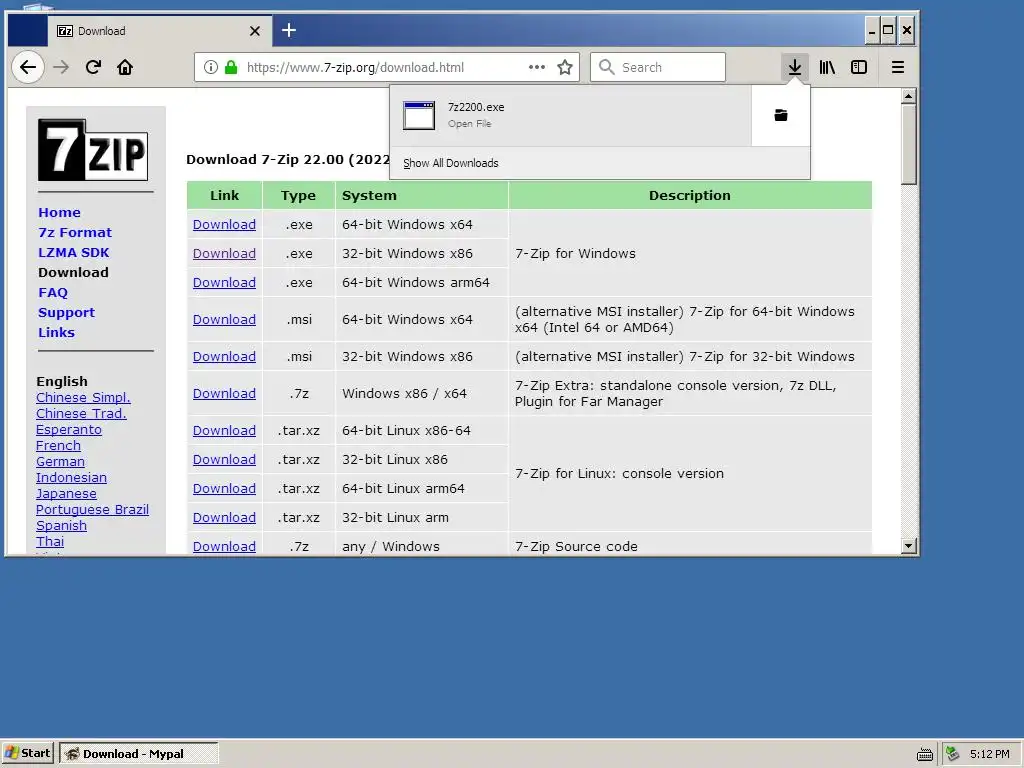1024x768 pixels.
Task: Close the Download tab
Action: 255,31
